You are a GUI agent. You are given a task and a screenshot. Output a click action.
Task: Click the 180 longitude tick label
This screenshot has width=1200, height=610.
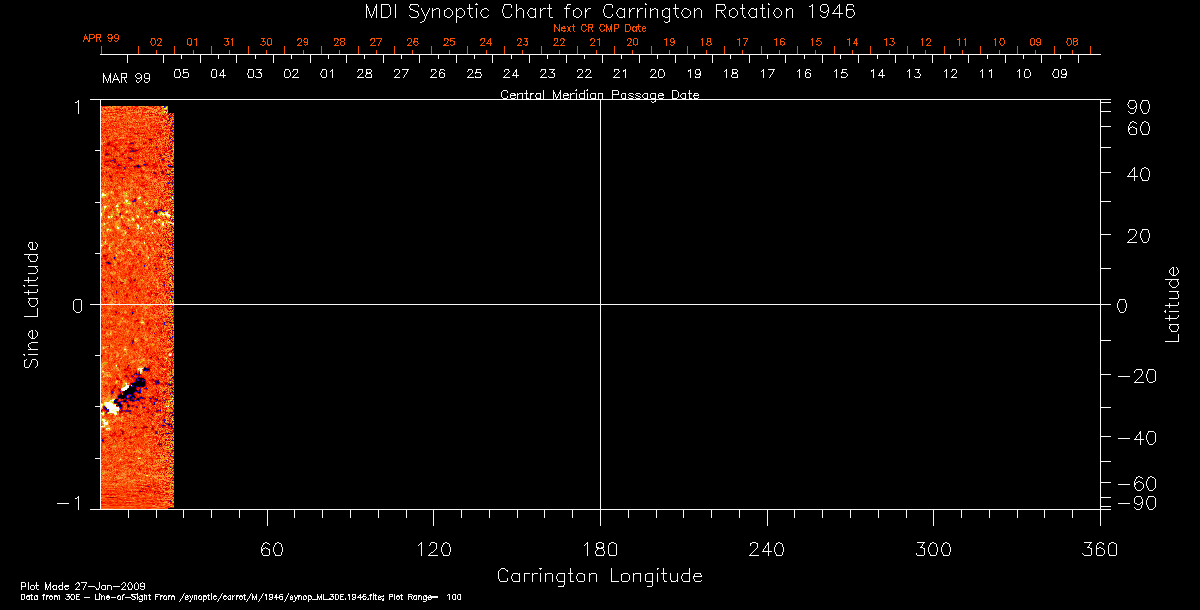point(600,550)
